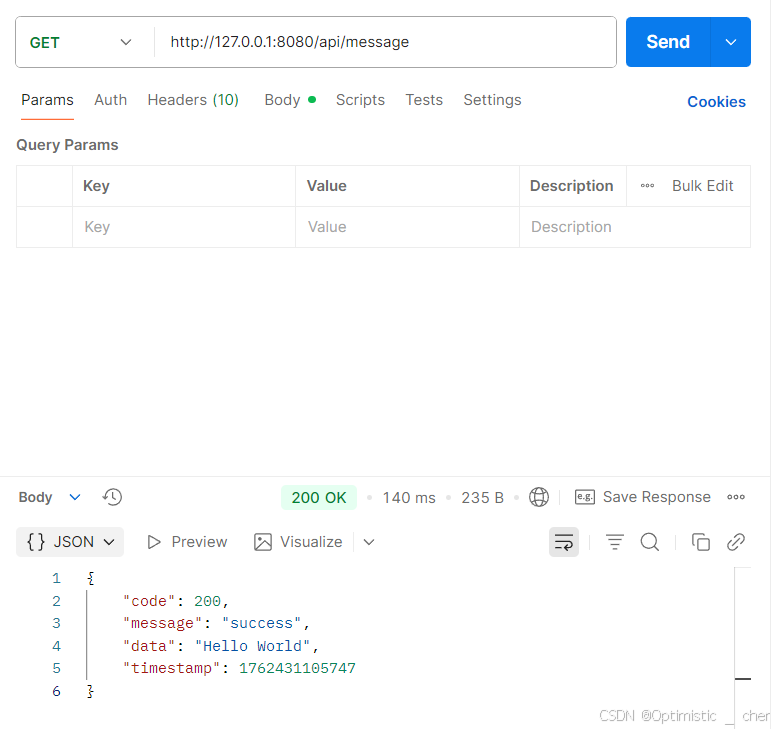The image size is (774, 729).
Task: Click the Visualize image icon
Action: coord(263,542)
